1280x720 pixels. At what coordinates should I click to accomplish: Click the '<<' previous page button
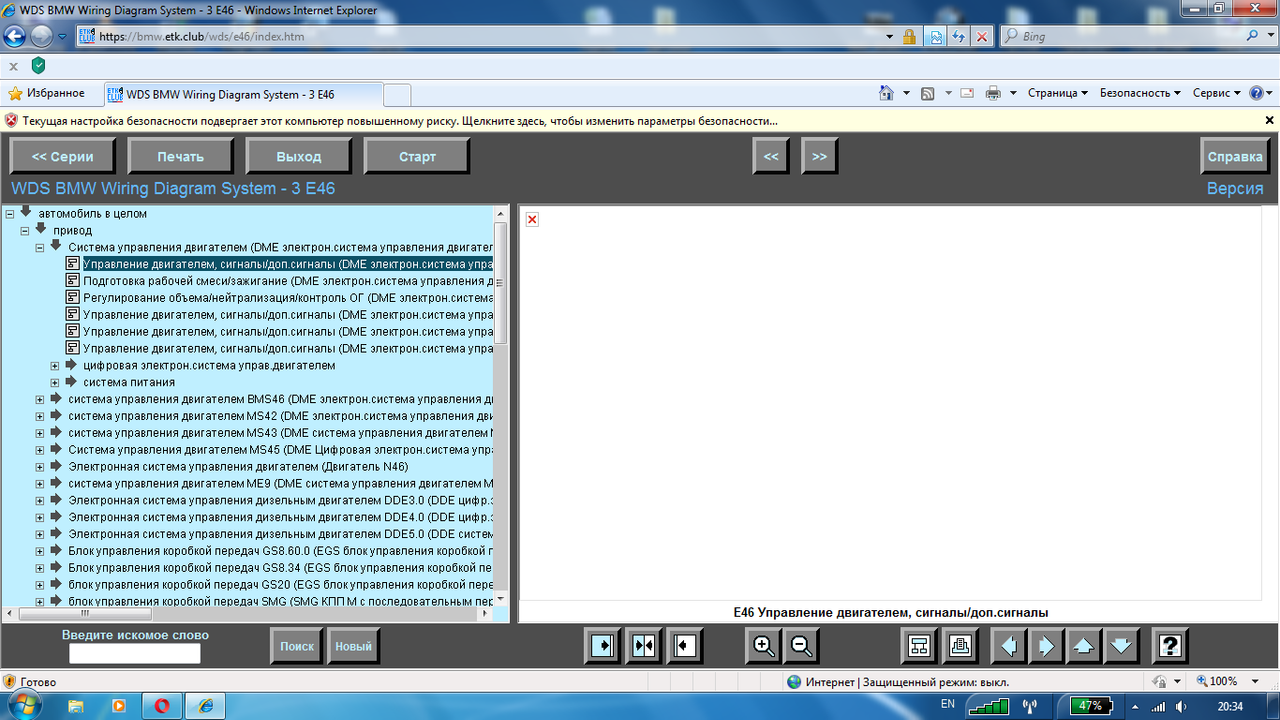click(771, 157)
